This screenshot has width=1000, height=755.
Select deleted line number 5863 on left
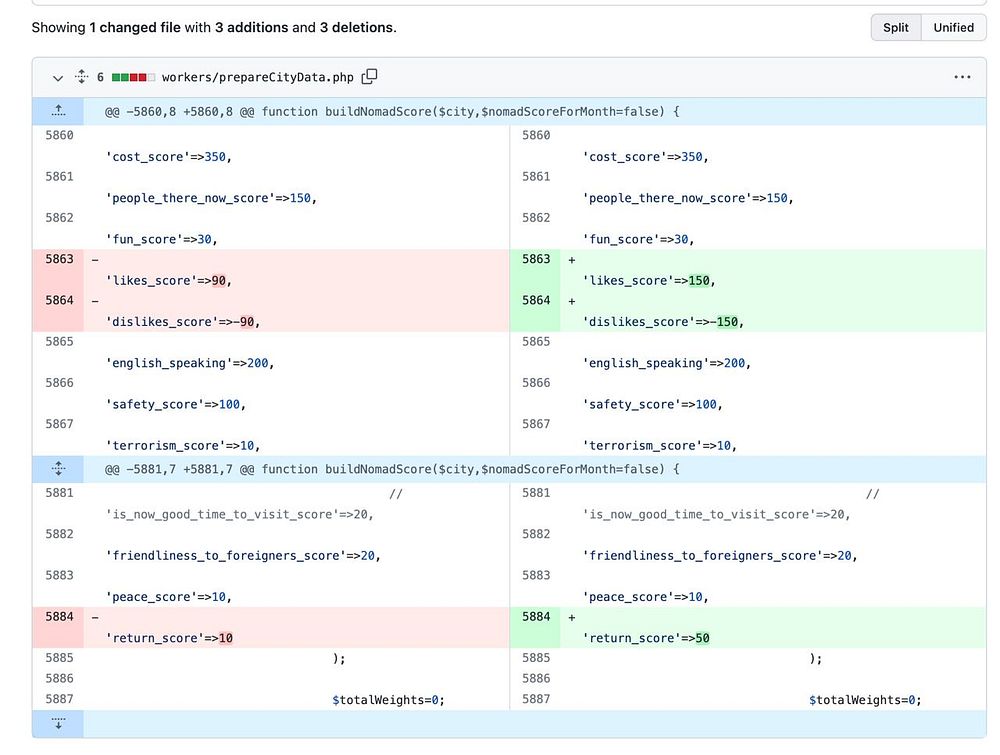pyautogui.click(x=60, y=259)
